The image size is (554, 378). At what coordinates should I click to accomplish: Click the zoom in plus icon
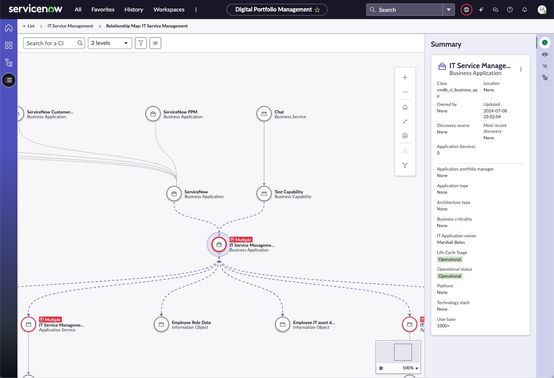tap(405, 77)
